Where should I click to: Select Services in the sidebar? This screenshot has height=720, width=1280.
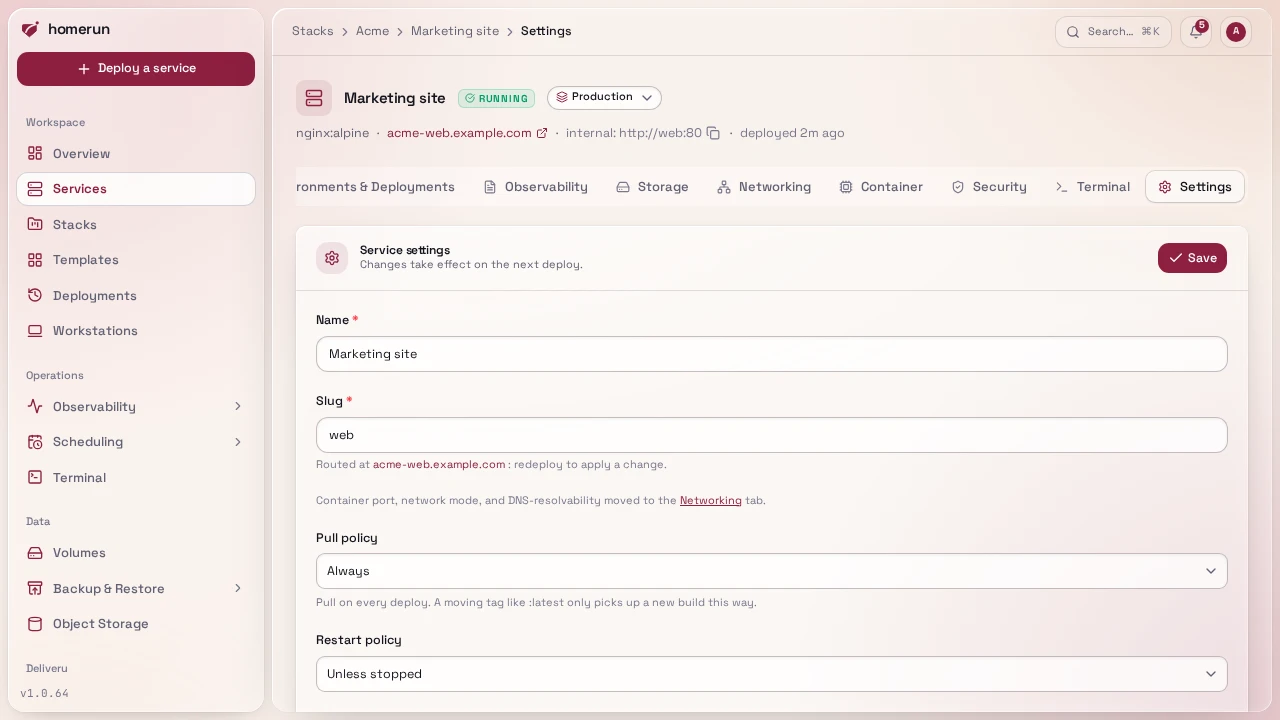[x=136, y=189]
